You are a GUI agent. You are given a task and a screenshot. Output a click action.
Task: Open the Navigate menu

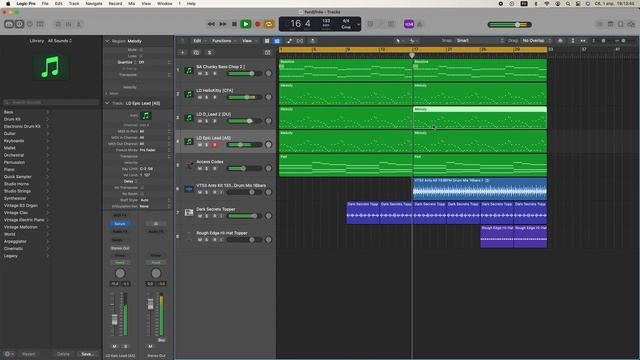(x=94, y=4)
